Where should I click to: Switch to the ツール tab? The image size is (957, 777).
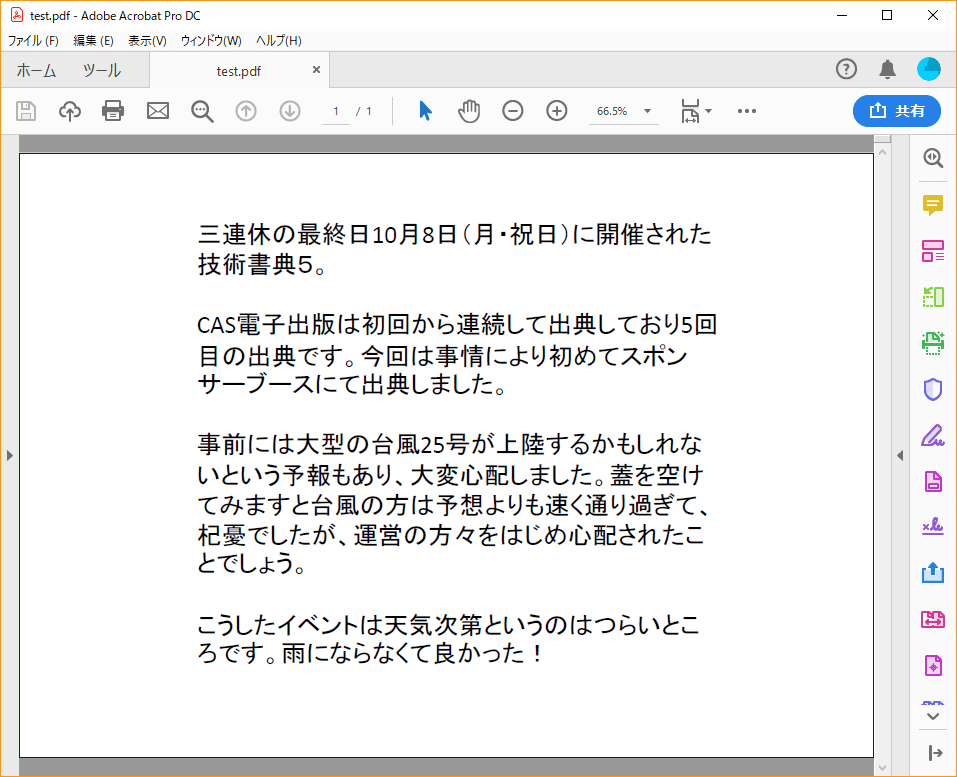click(101, 71)
